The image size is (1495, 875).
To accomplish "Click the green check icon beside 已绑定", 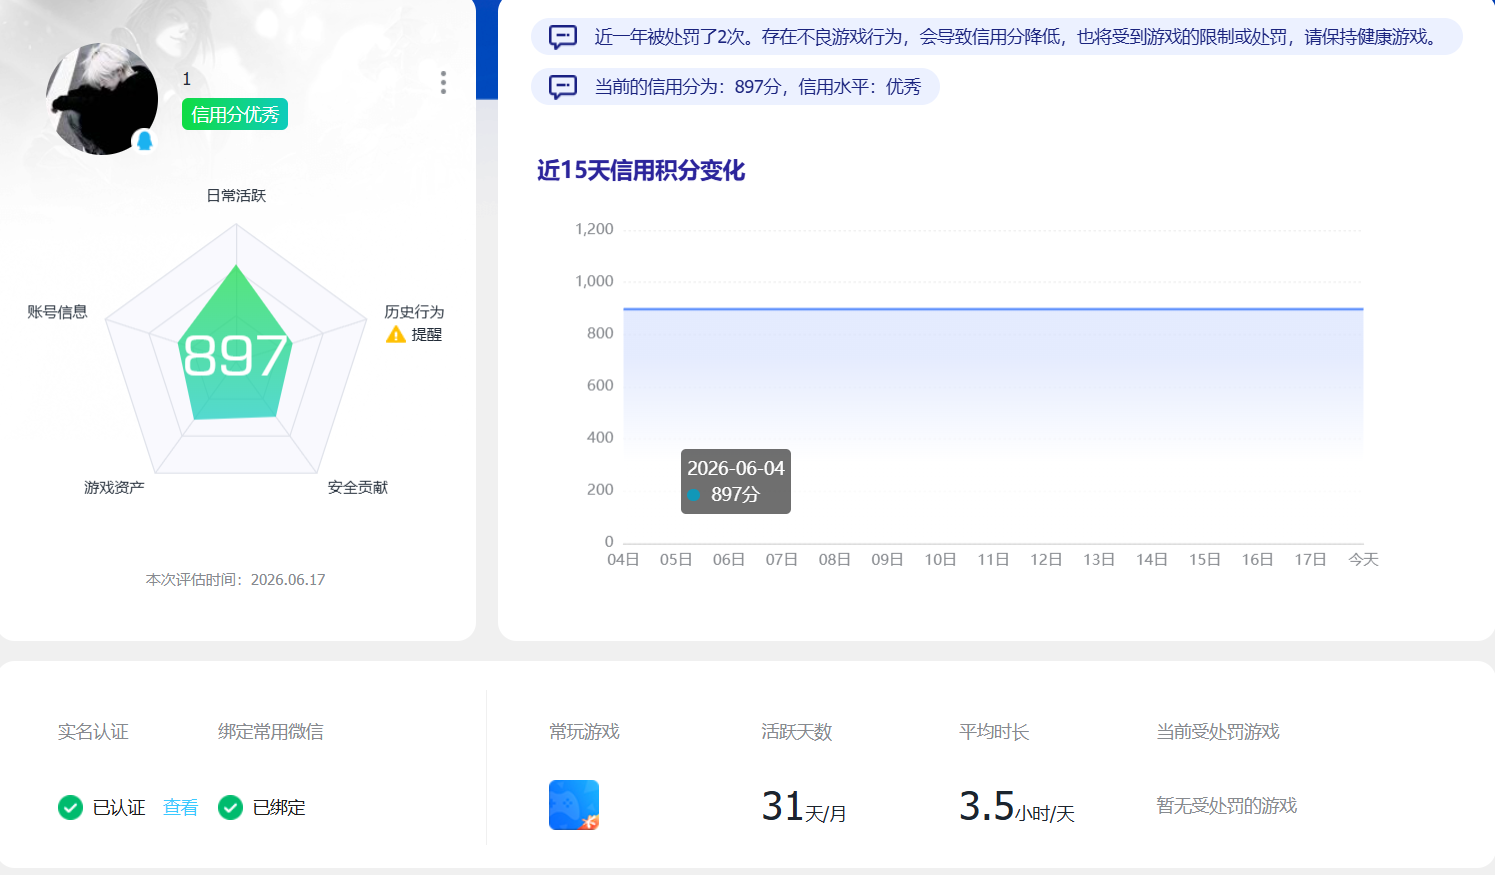I will (x=230, y=807).
